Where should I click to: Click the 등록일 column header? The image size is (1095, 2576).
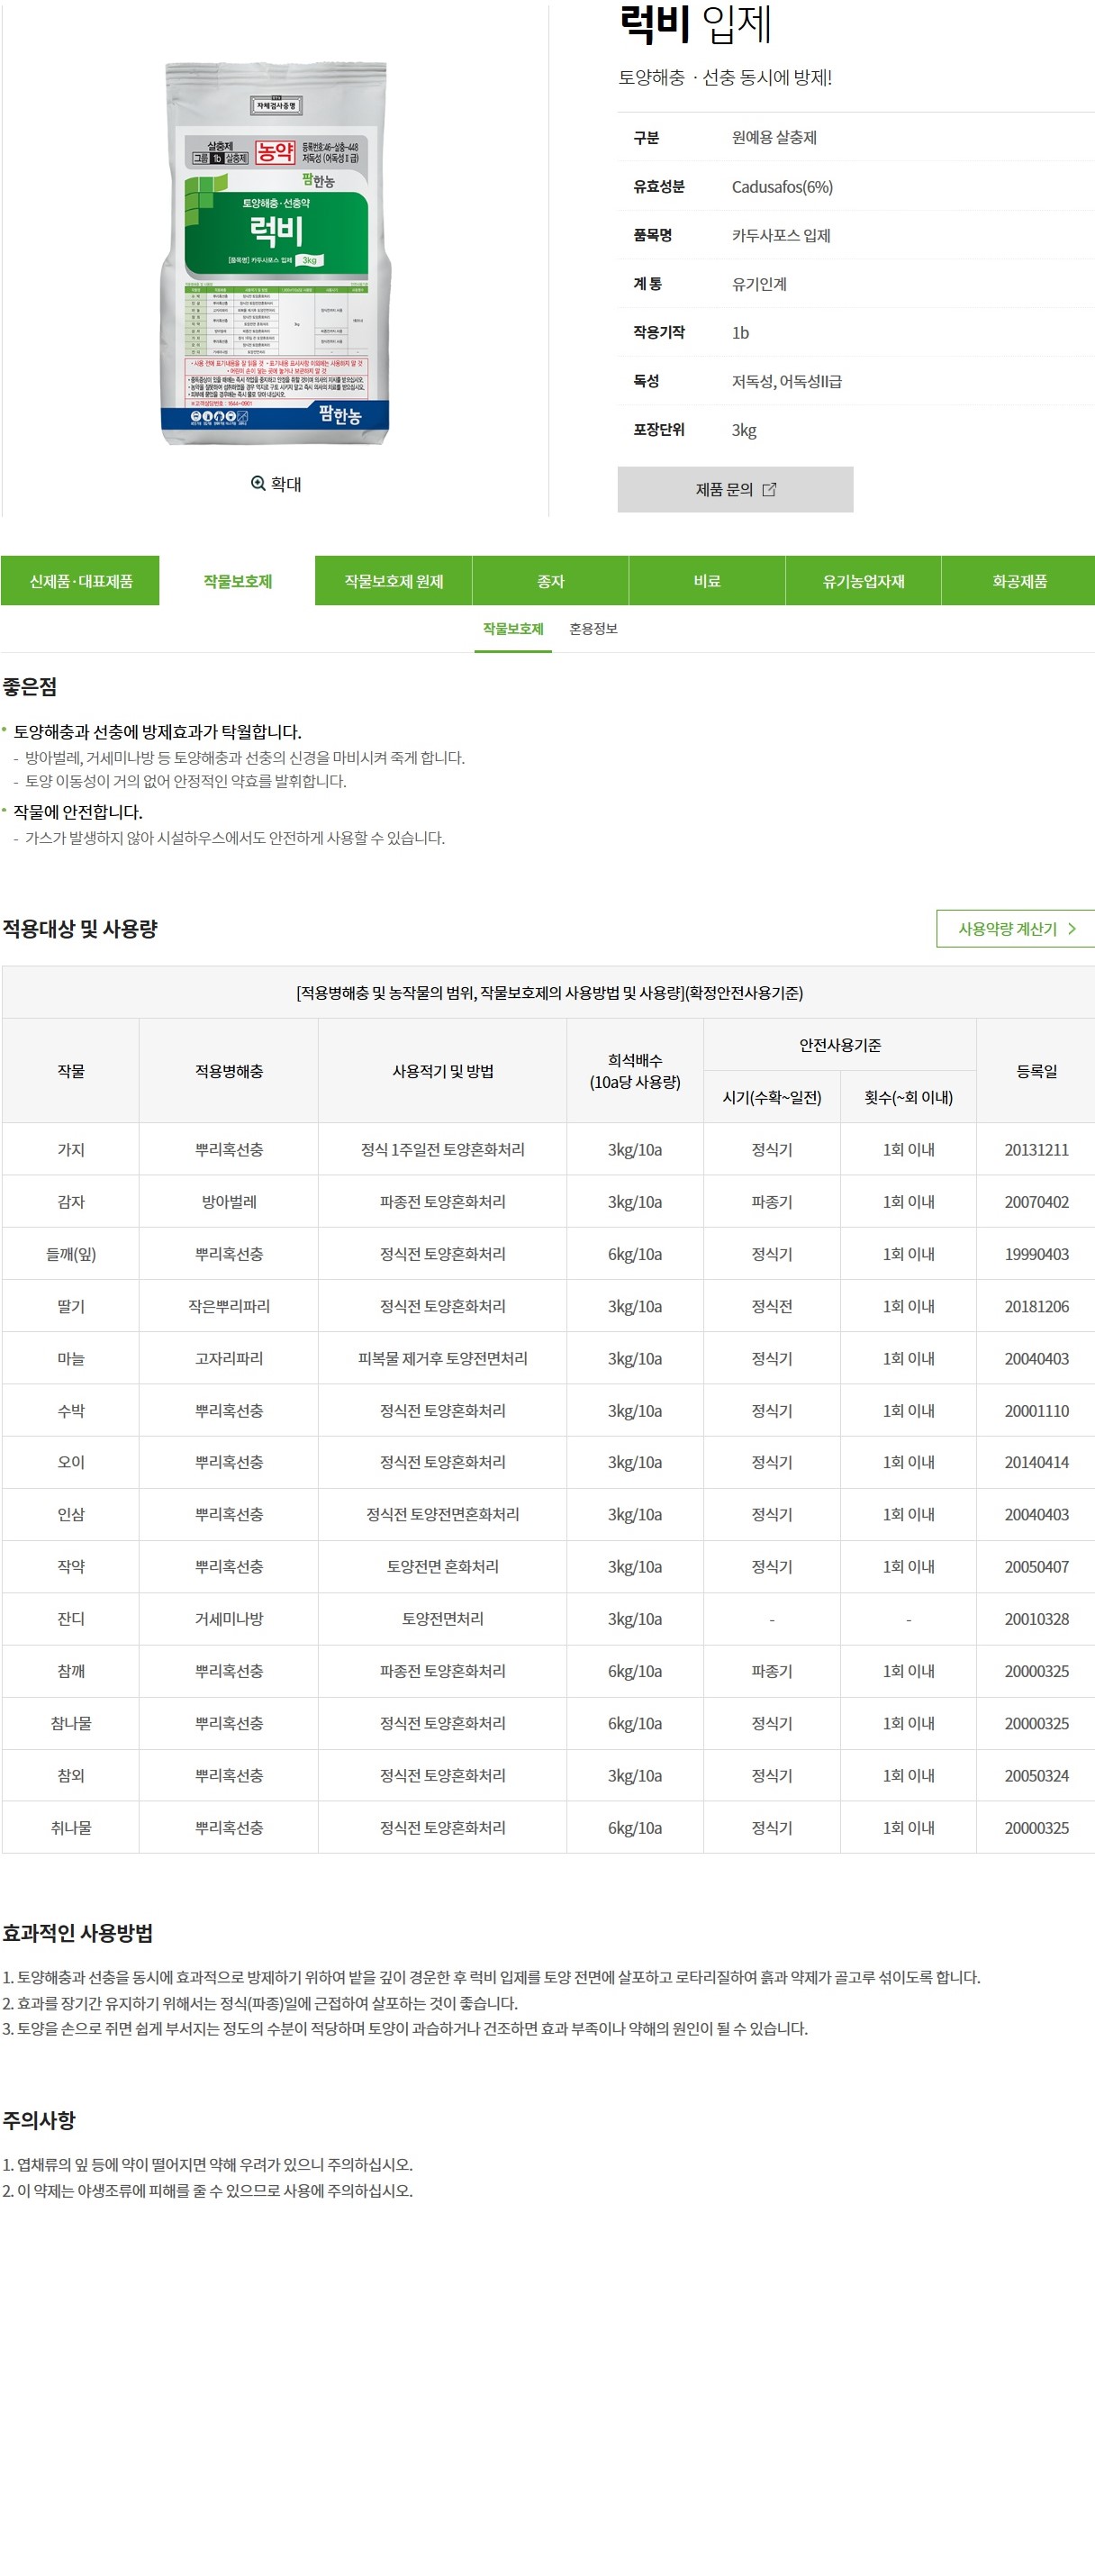(x=1037, y=1071)
